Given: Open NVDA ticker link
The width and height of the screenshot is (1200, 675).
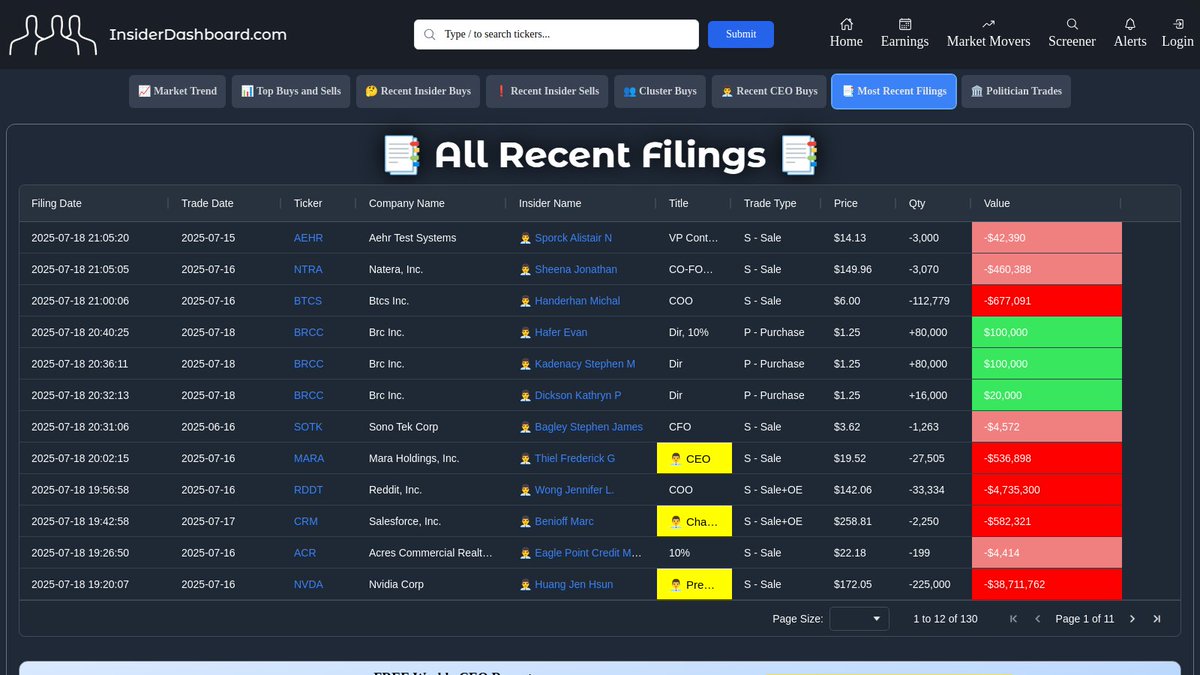Looking at the screenshot, I should pos(308,584).
